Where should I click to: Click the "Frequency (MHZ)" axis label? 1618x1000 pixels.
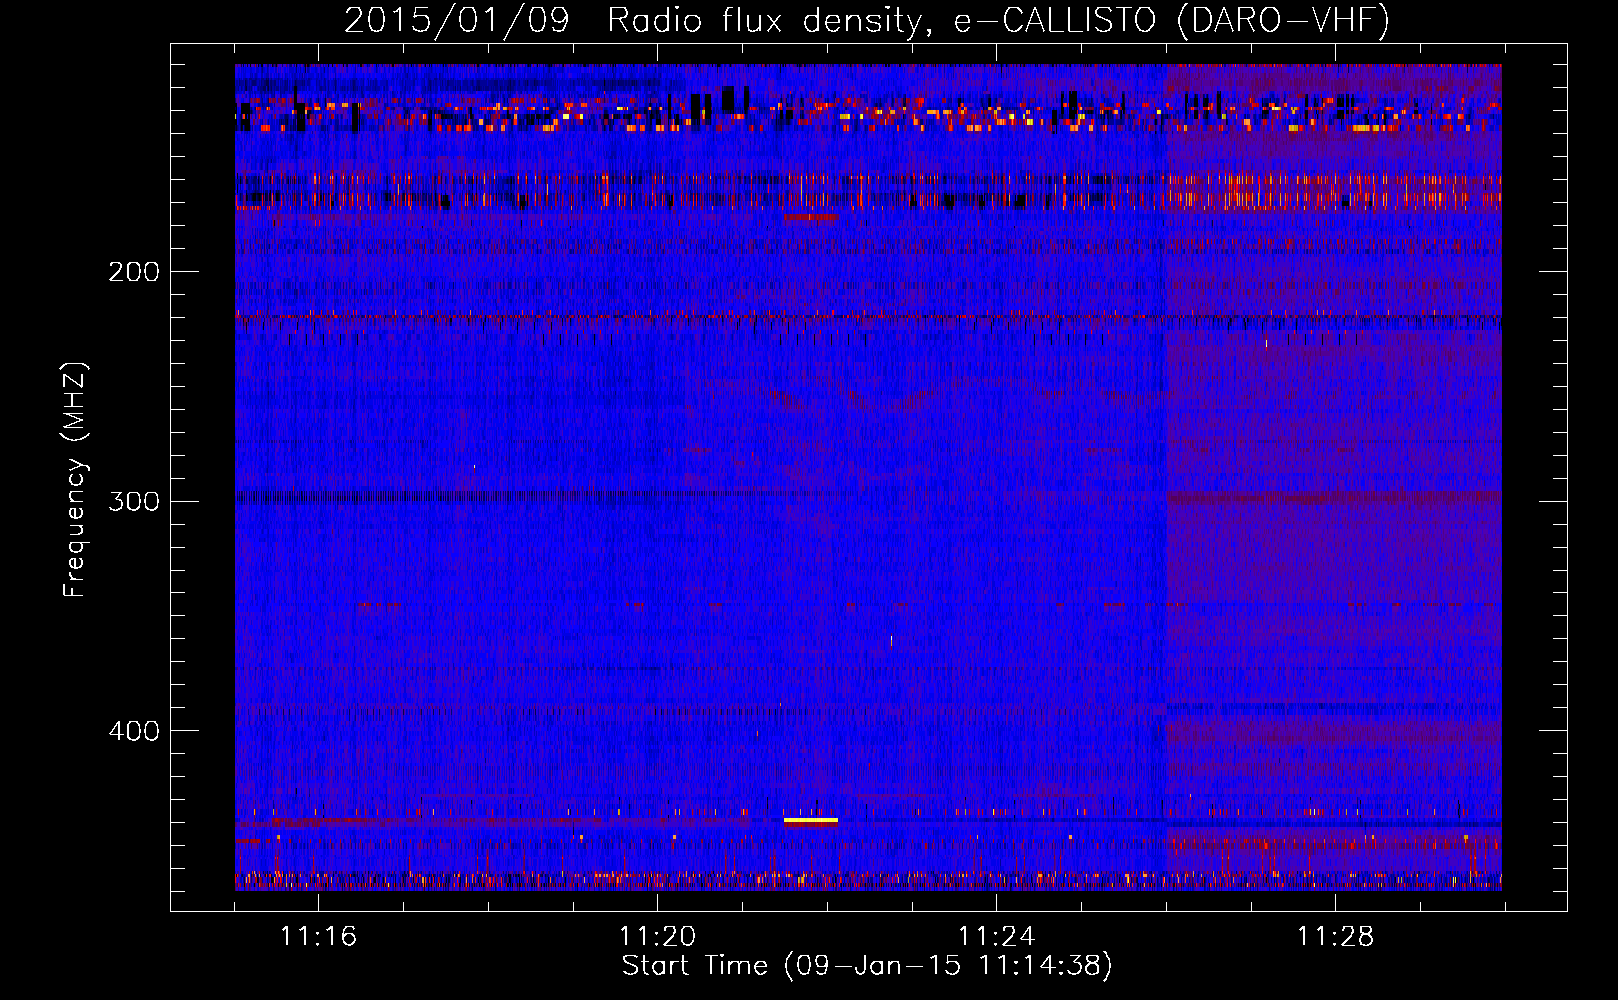(75, 479)
